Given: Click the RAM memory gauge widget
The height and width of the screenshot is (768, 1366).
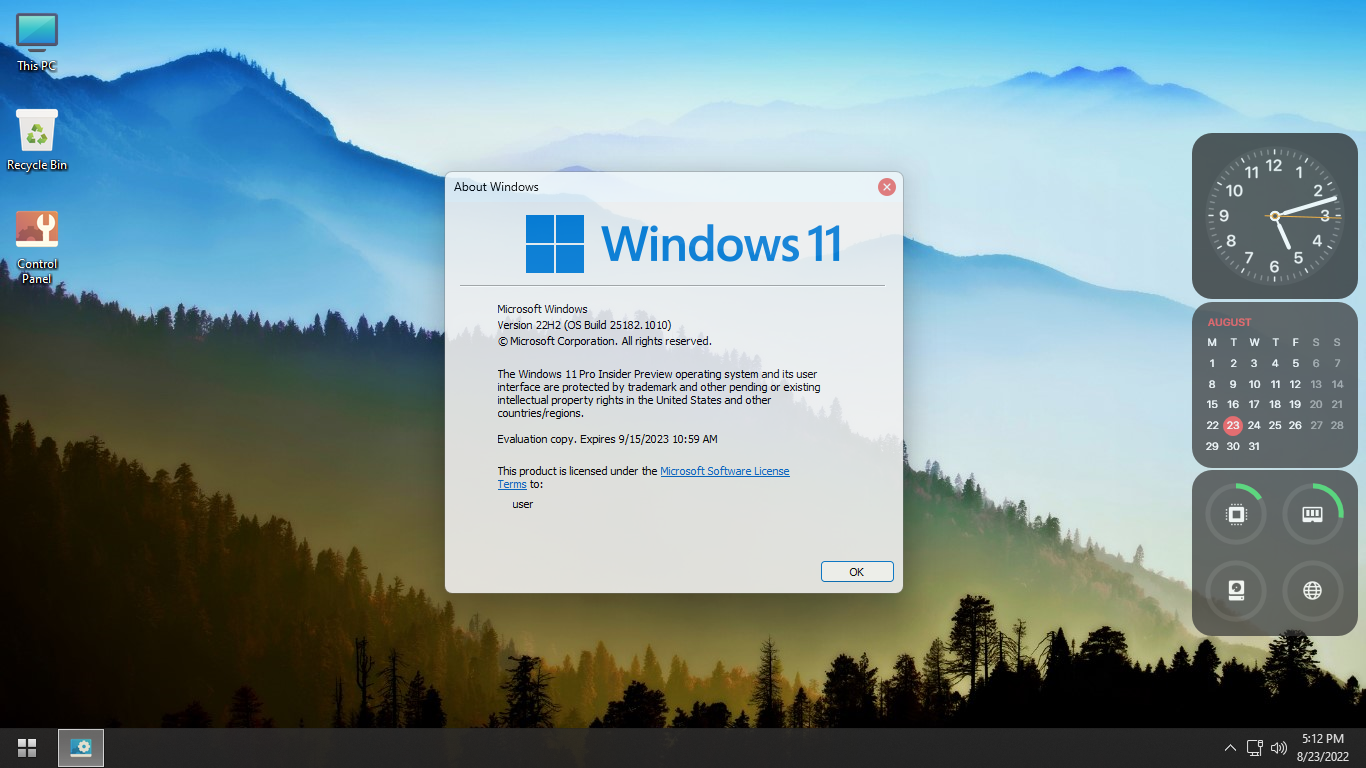Looking at the screenshot, I should coord(1312,514).
